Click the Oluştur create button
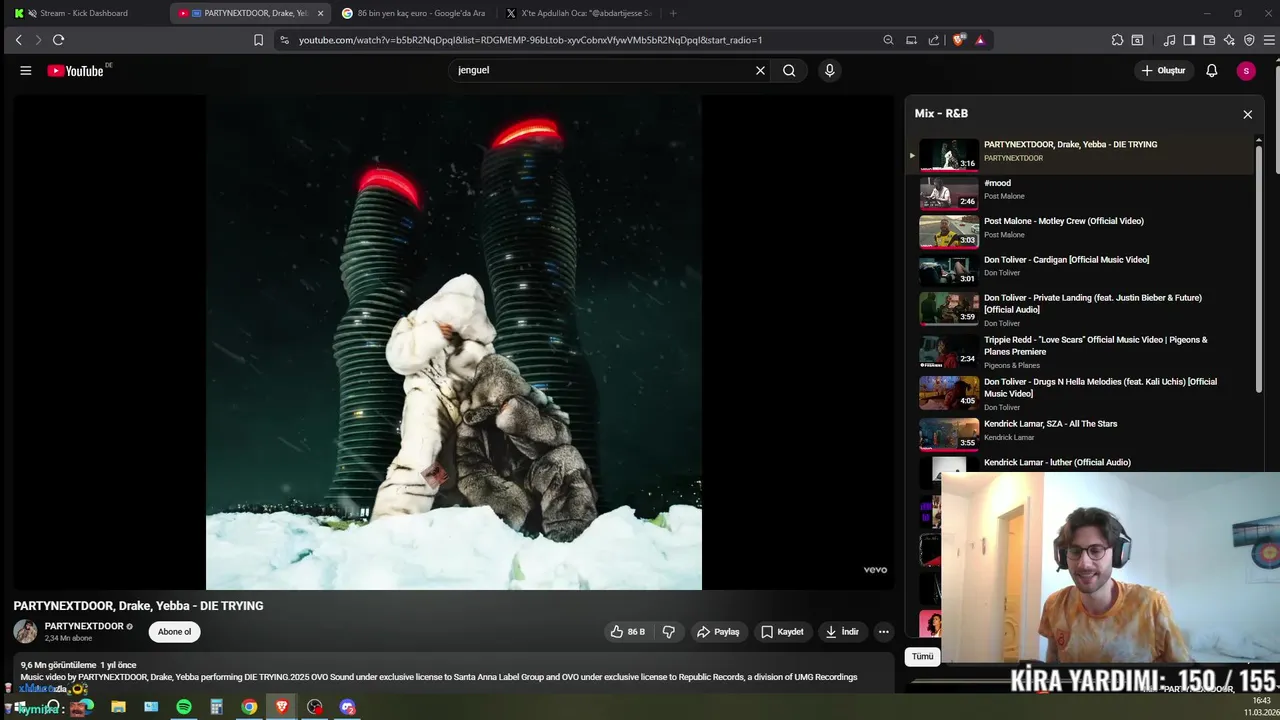 1164,71
